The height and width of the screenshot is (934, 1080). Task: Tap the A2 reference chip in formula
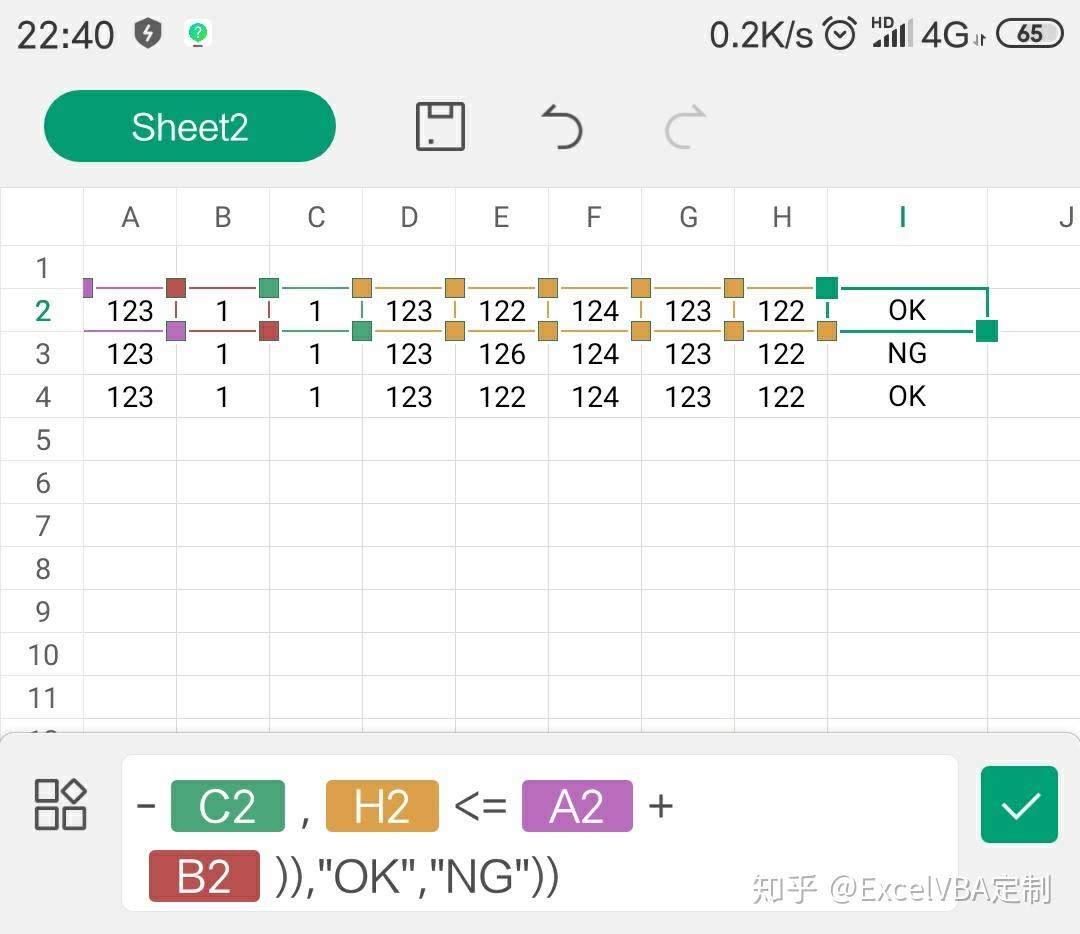pyautogui.click(x=577, y=806)
